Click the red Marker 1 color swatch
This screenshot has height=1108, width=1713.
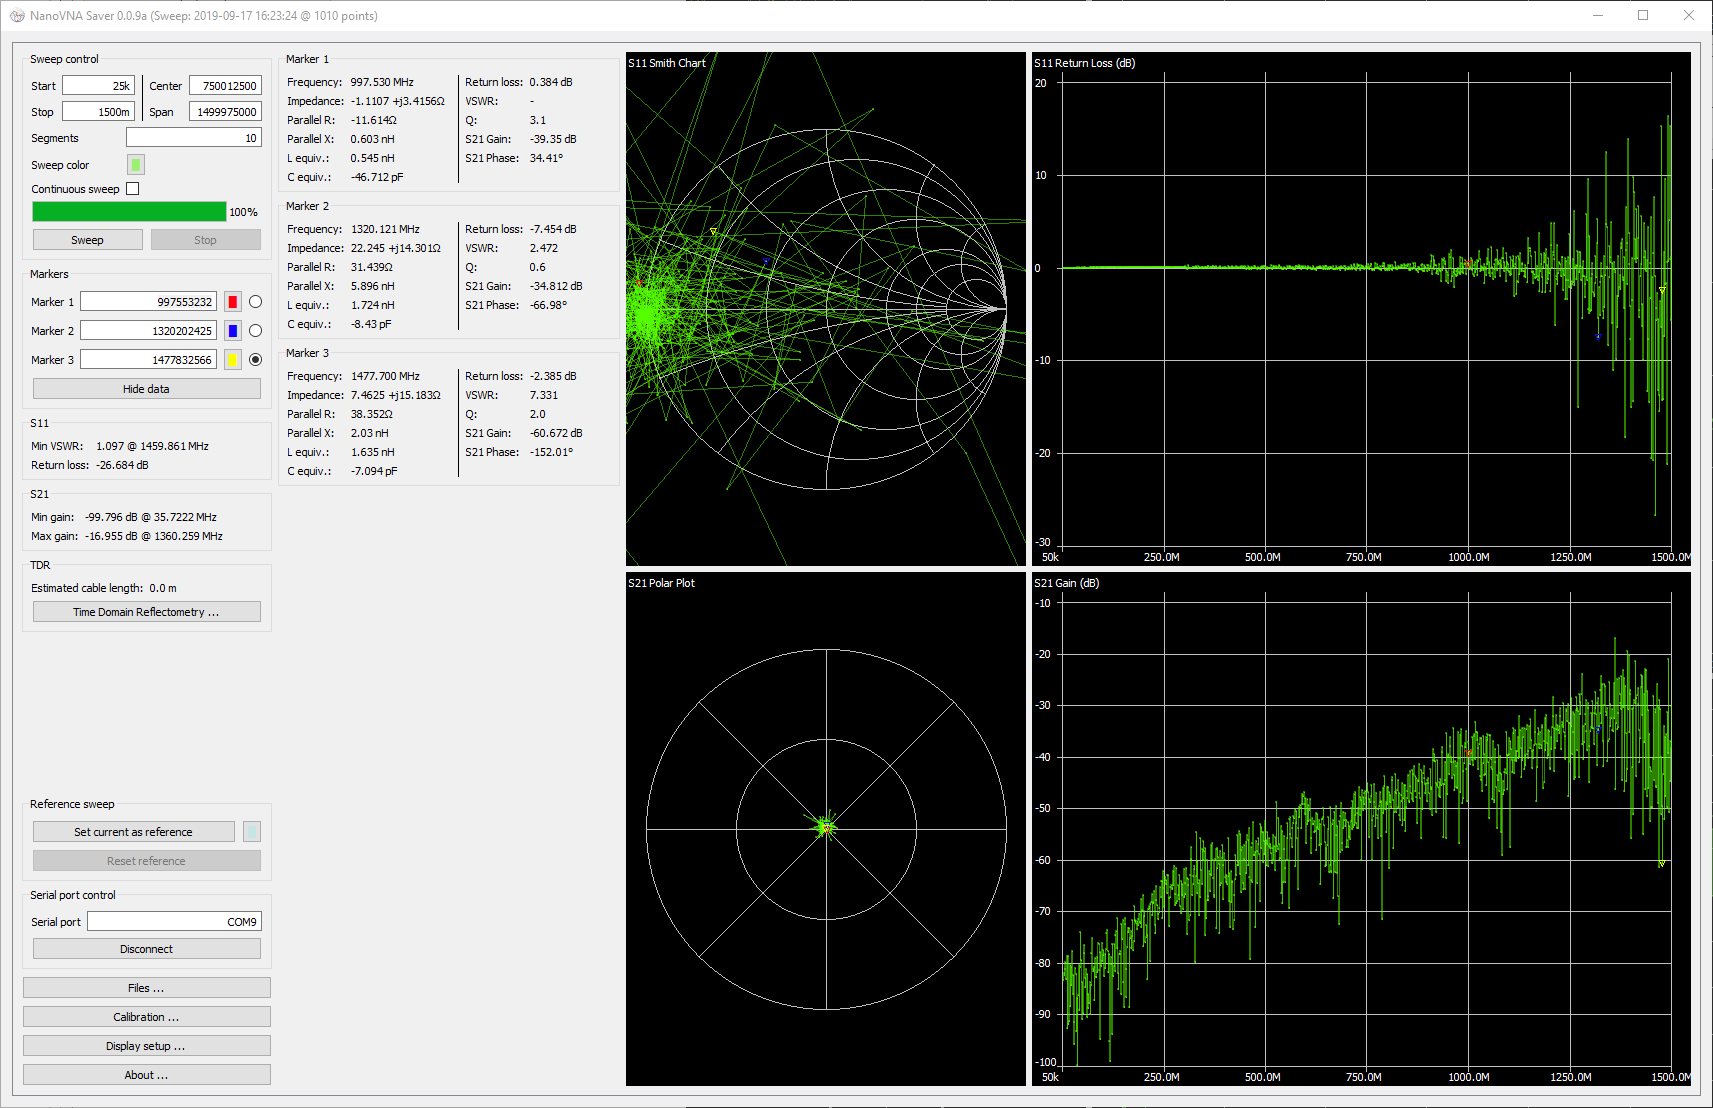pyautogui.click(x=233, y=302)
